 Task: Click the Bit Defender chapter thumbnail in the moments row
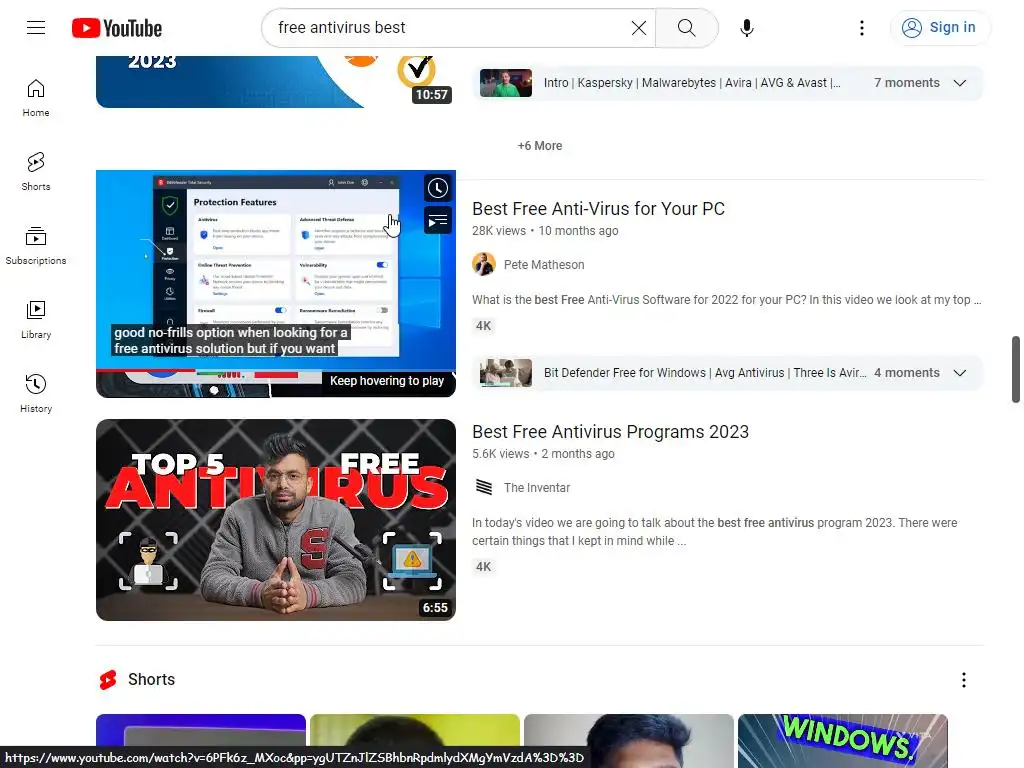[505, 373]
